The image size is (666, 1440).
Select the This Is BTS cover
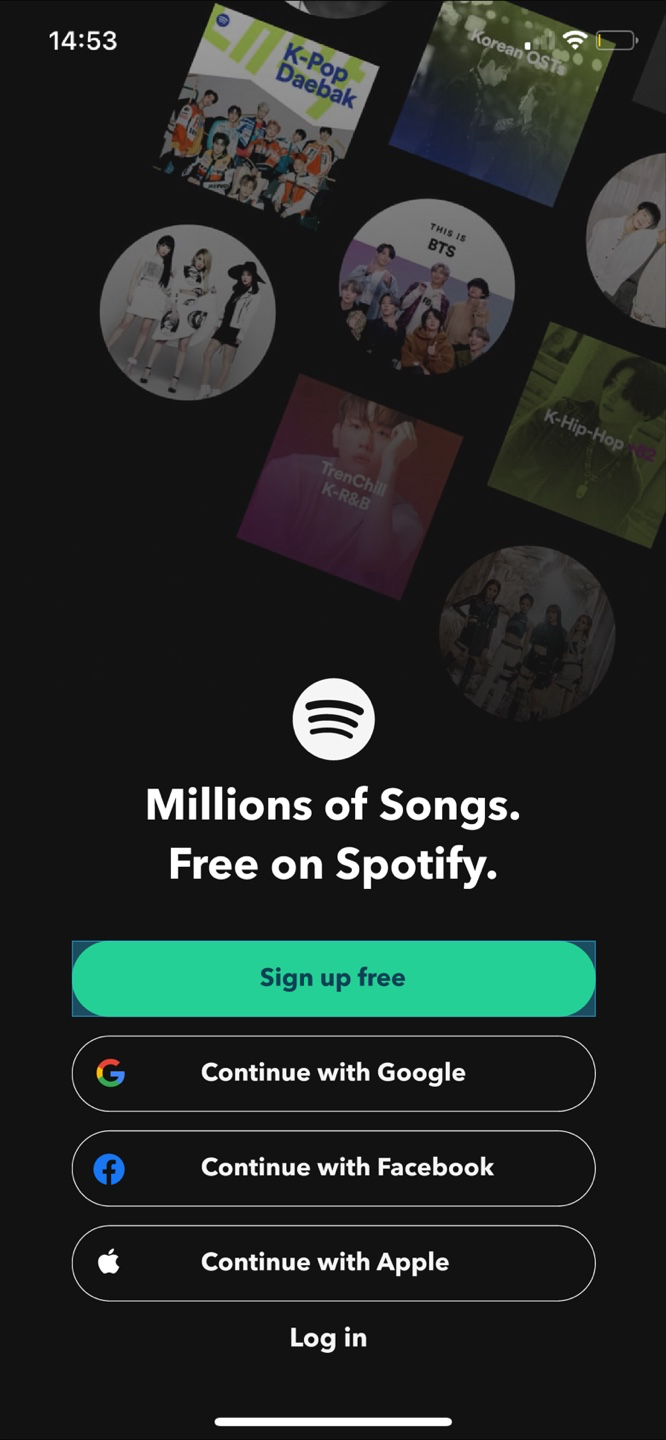point(427,287)
